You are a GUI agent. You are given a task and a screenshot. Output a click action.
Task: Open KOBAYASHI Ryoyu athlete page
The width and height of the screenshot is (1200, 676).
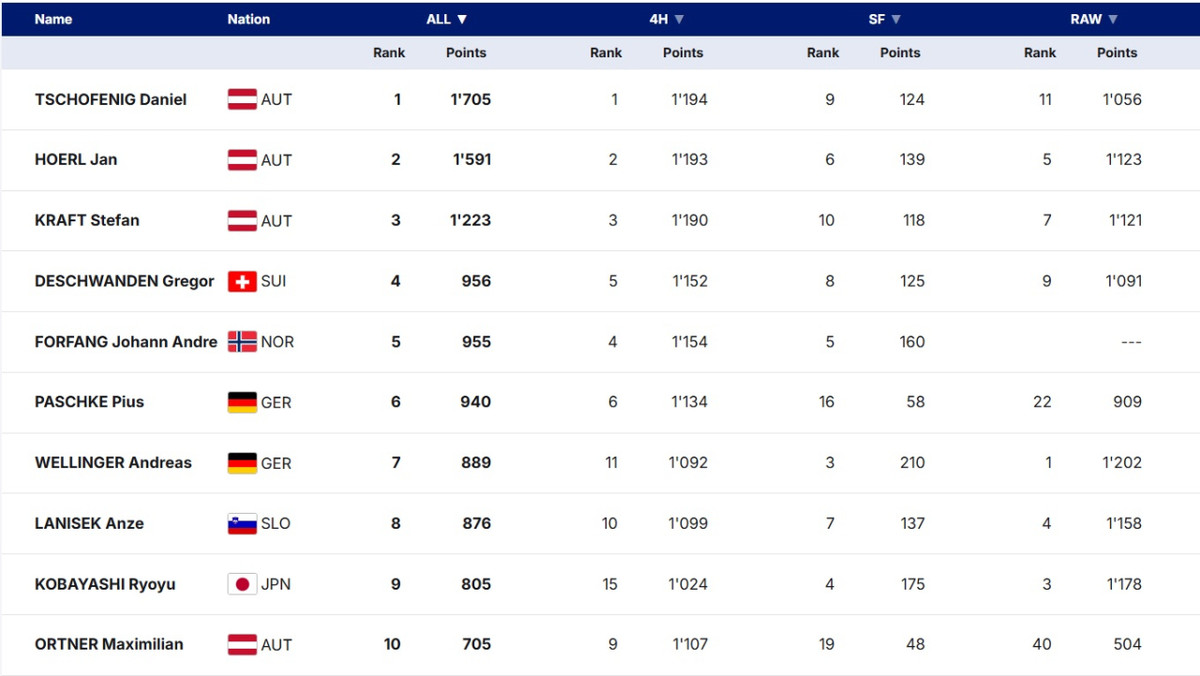pos(105,584)
